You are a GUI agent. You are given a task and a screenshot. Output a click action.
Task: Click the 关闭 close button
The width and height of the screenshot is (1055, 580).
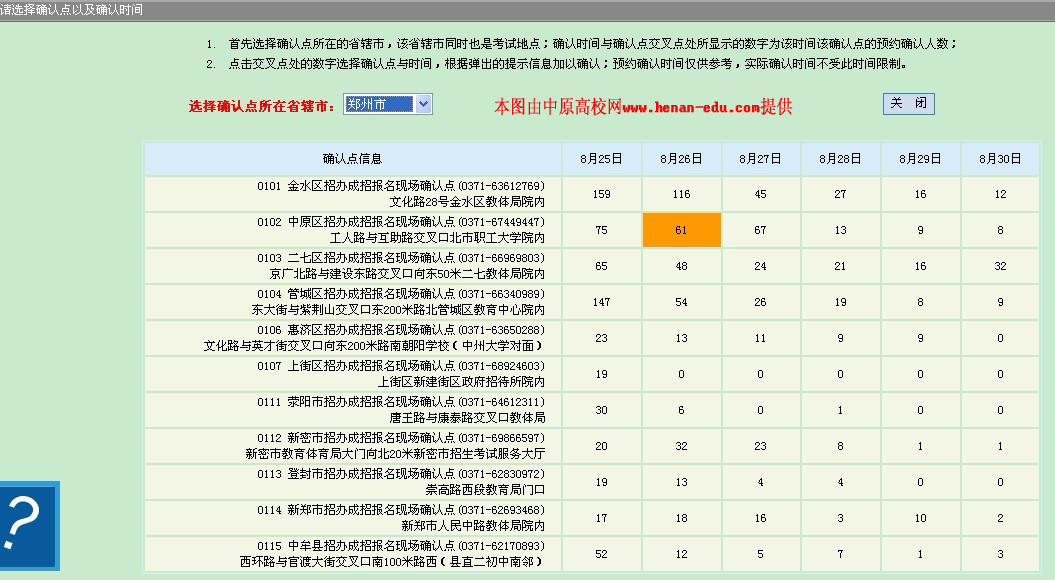pos(908,104)
